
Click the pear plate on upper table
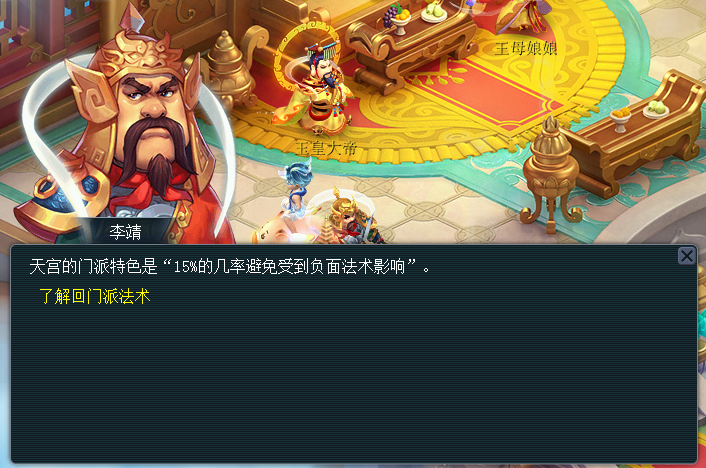click(x=434, y=12)
